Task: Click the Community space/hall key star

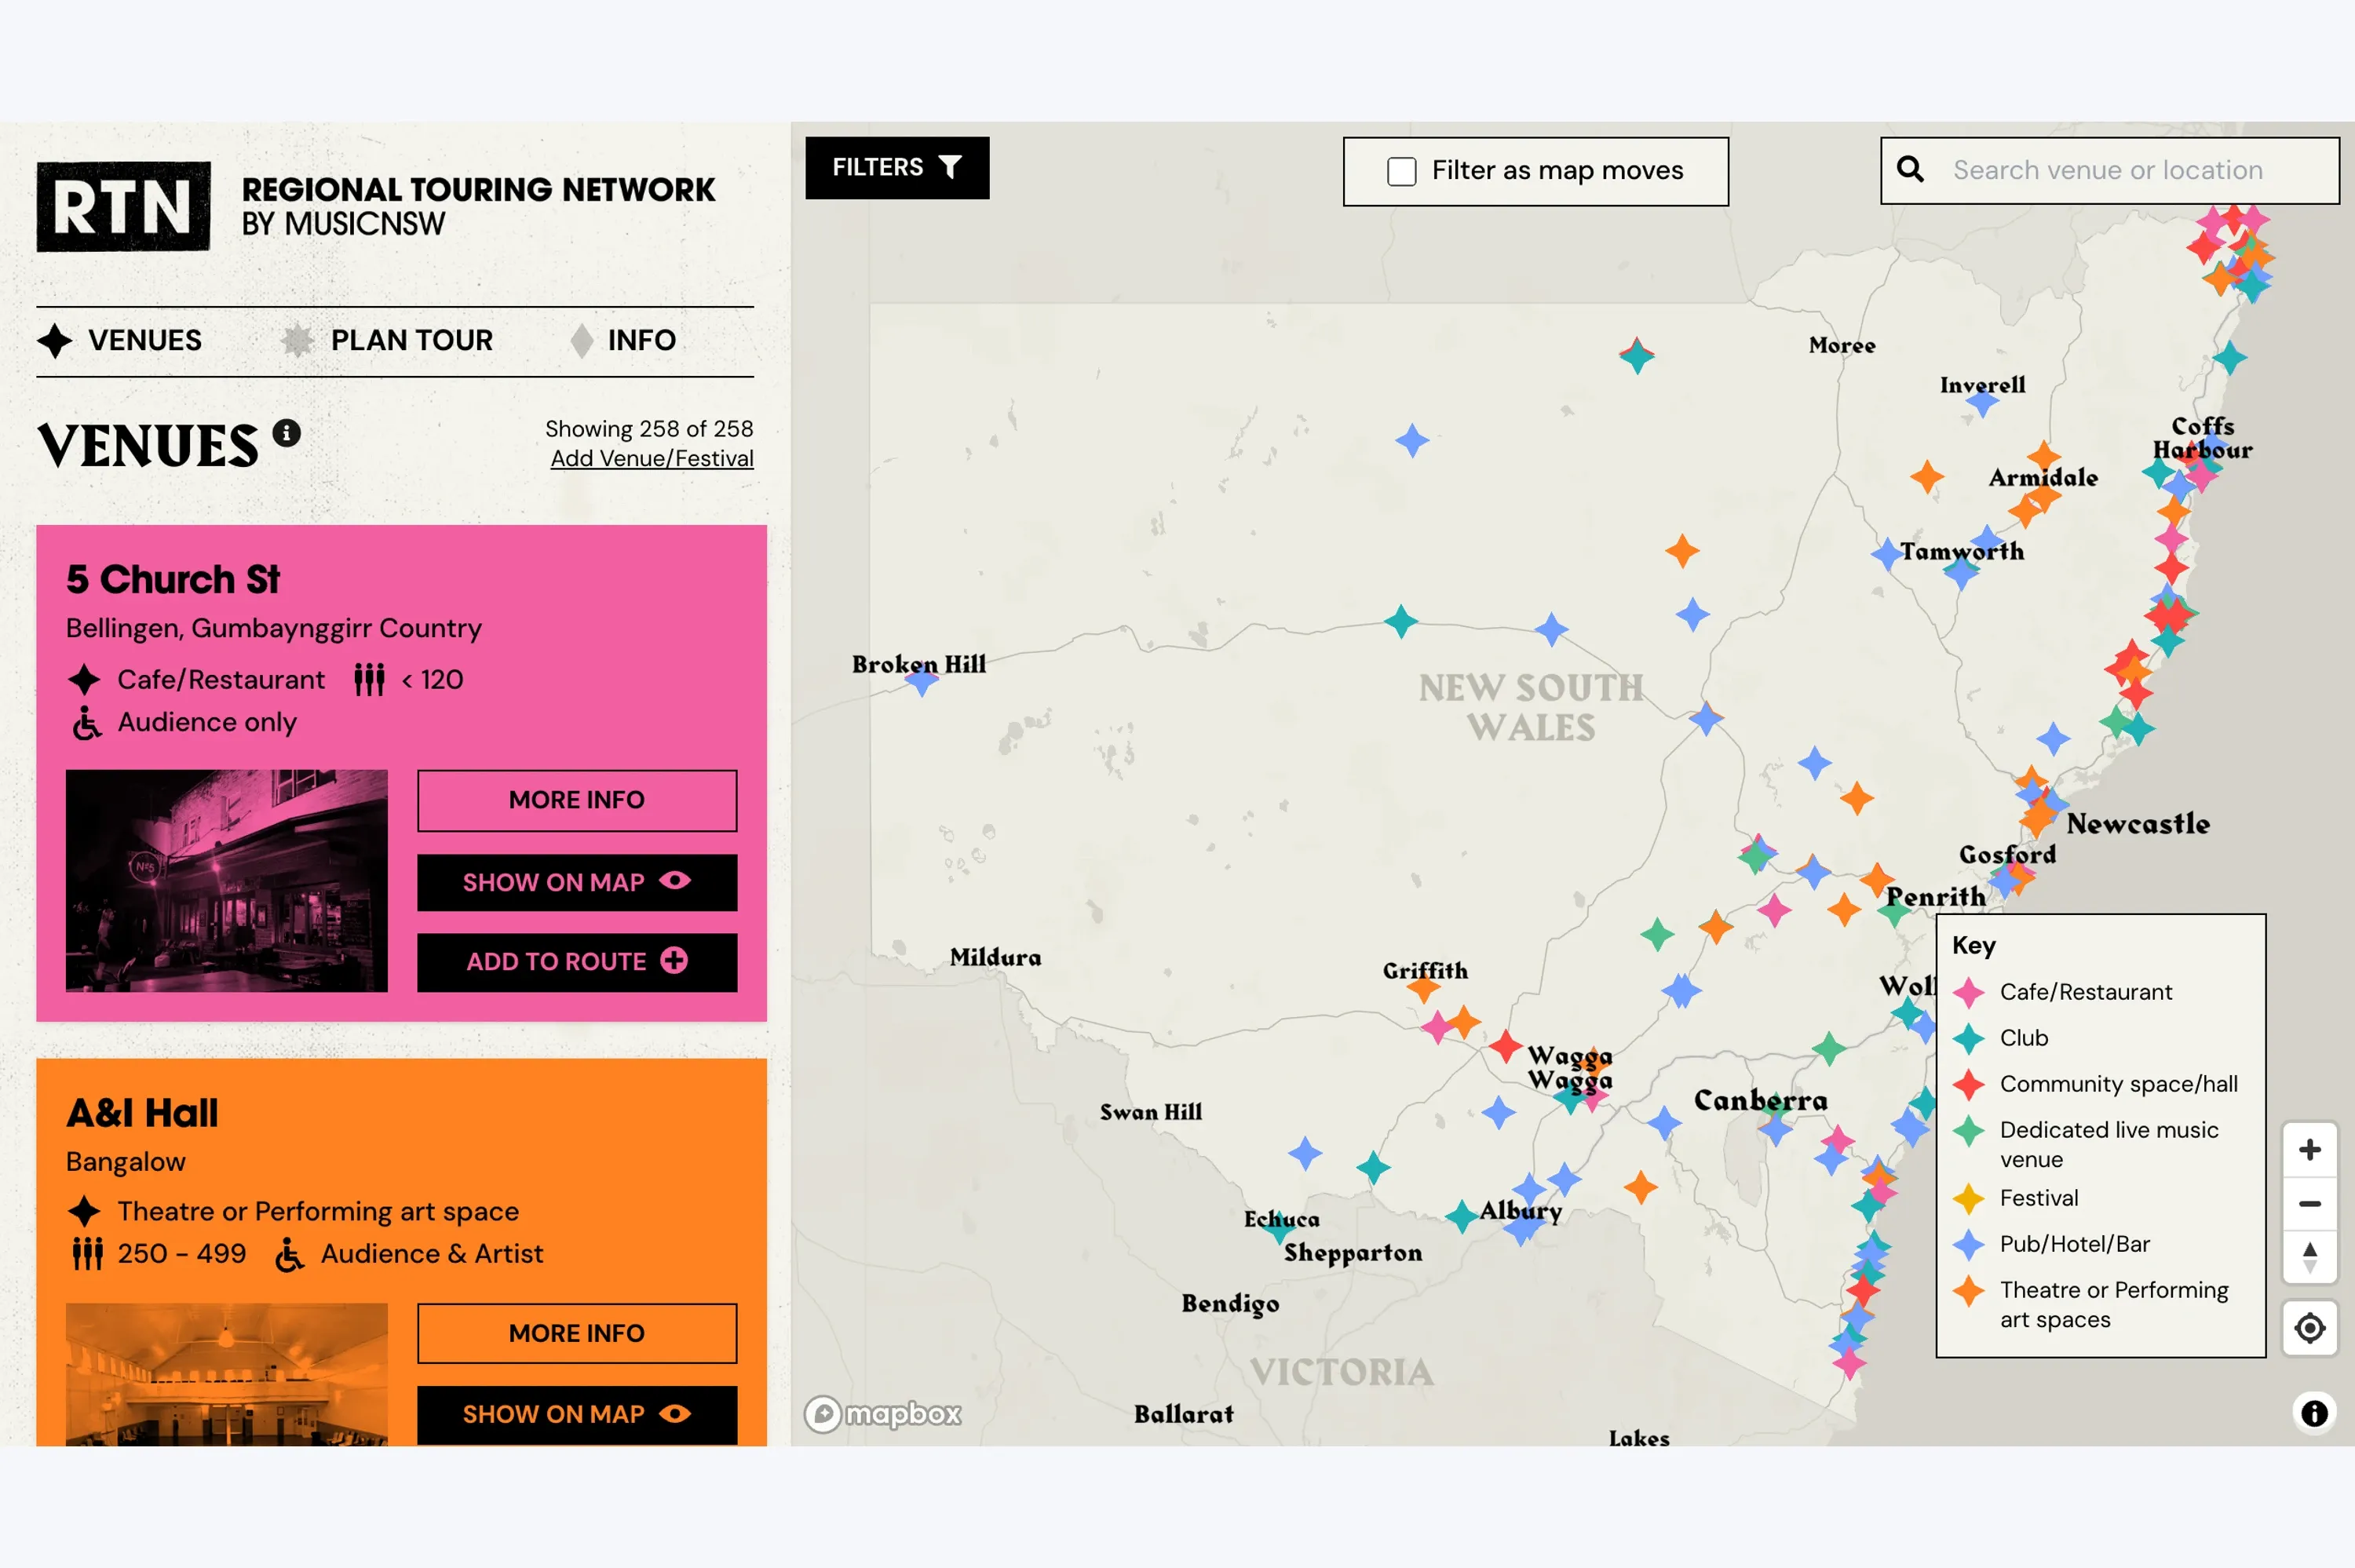Action: point(1969,1085)
